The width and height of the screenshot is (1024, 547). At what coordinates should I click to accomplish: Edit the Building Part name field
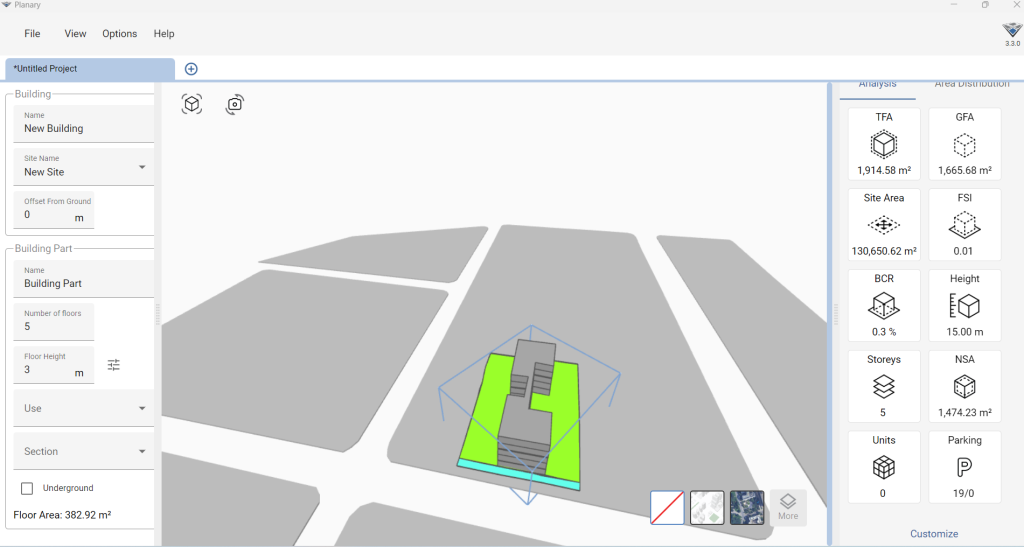84,279
